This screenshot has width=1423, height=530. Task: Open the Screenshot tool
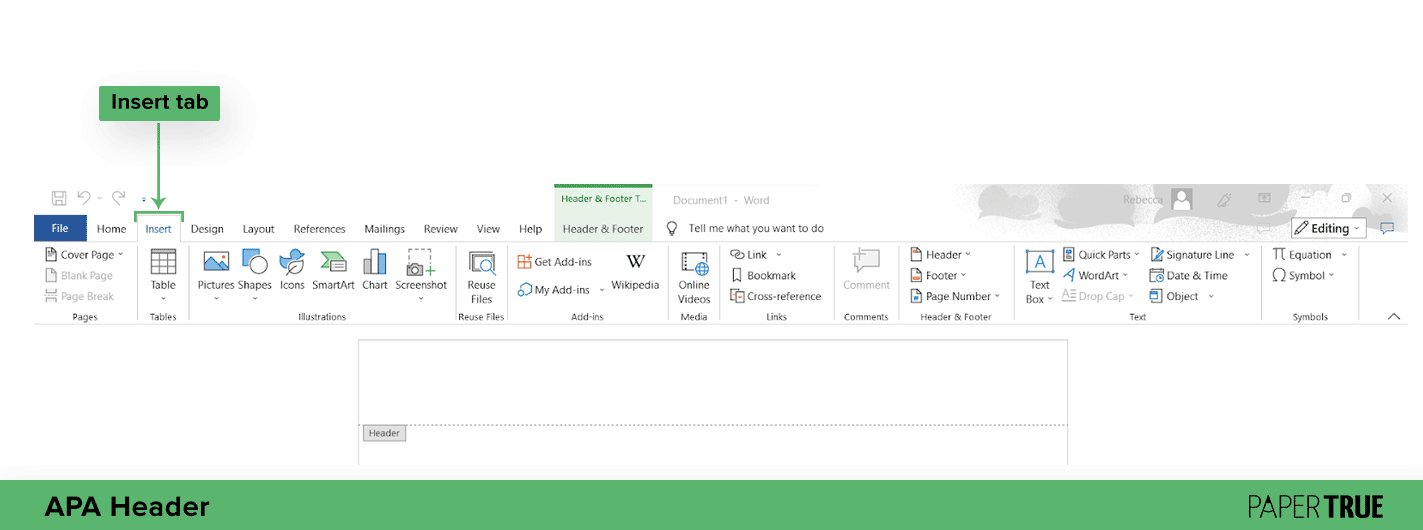click(421, 275)
